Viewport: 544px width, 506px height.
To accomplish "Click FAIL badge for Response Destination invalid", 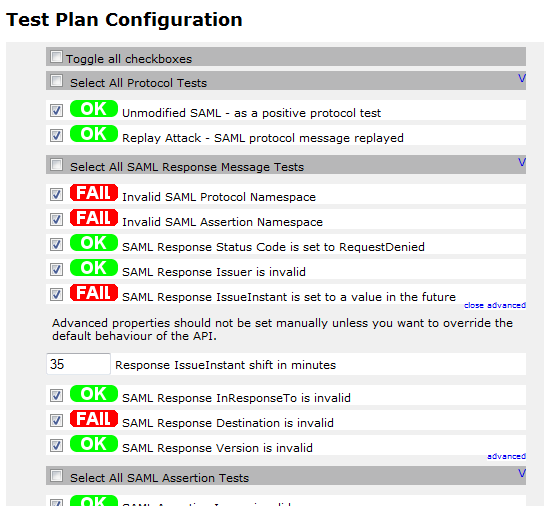I will tap(94, 419).
